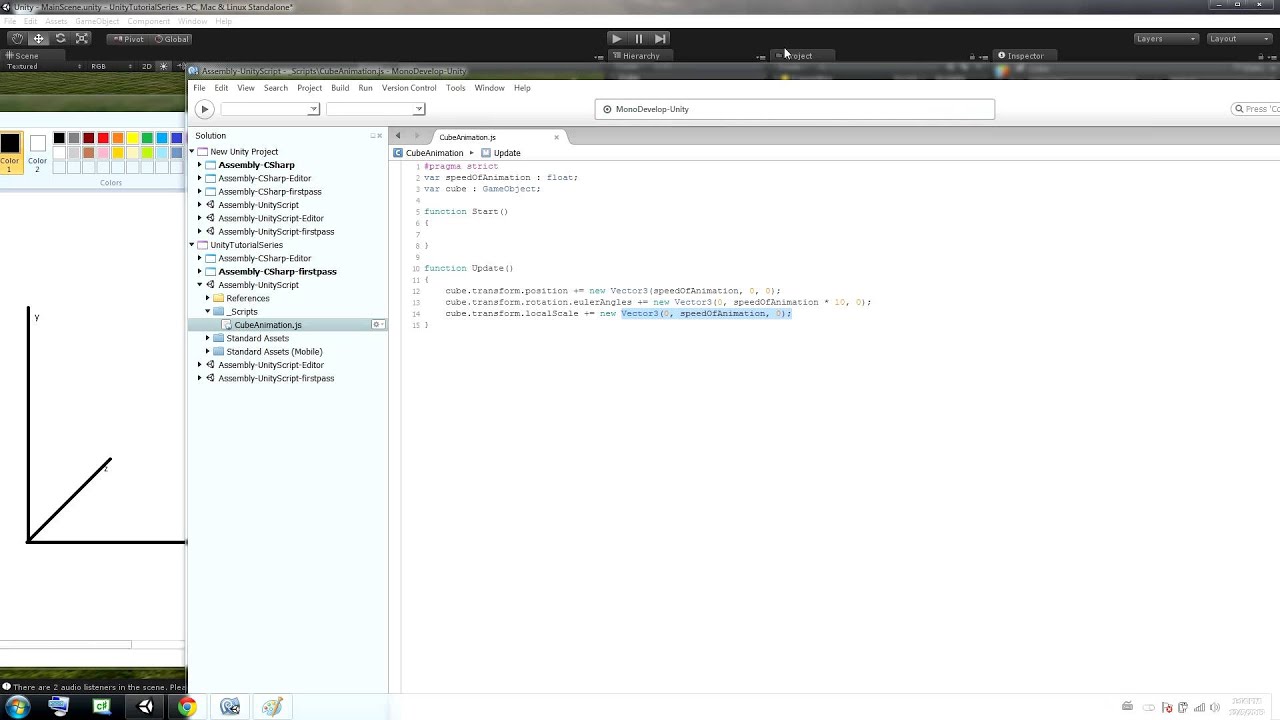Select the _Scripts folder icon
Viewport: 1280px width, 720px height.
click(x=218, y=312)
